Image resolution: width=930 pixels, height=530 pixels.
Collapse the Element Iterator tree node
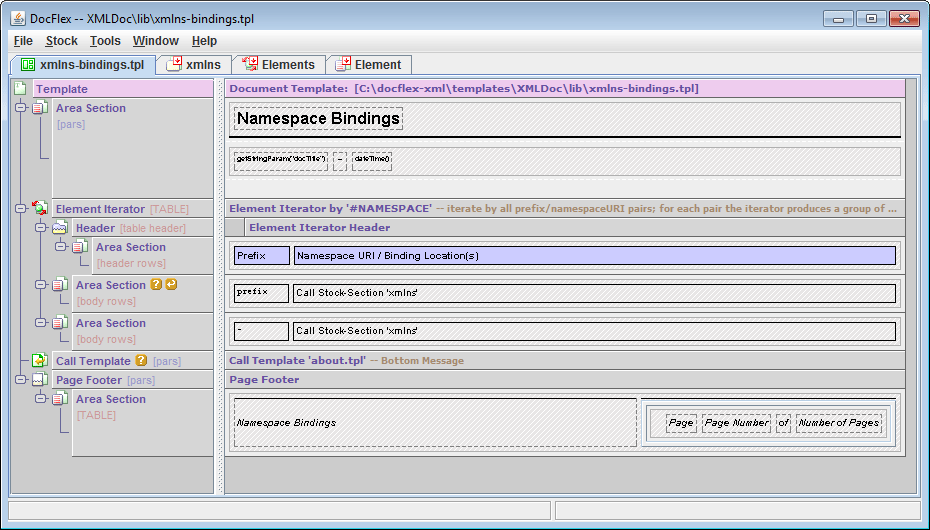[21, 209]
